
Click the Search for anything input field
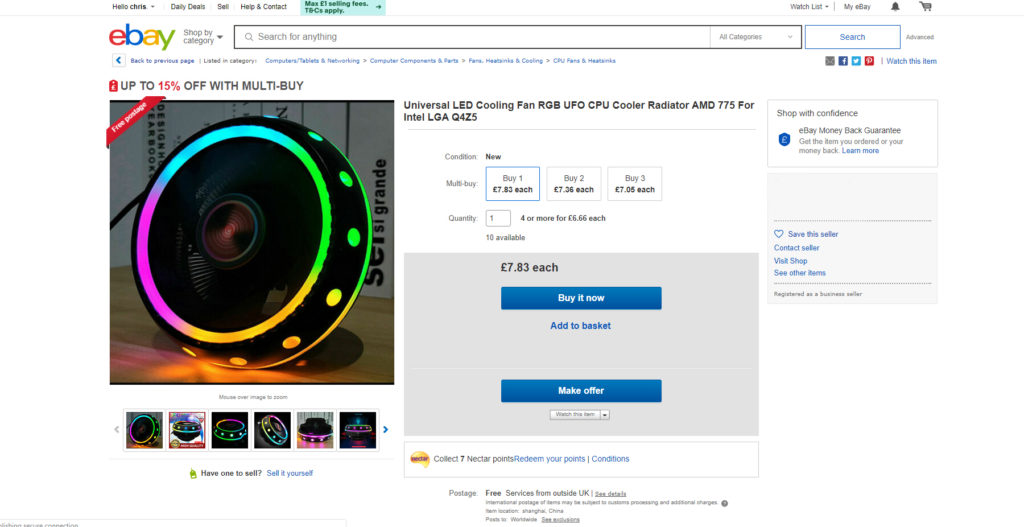tap(470, 37)
